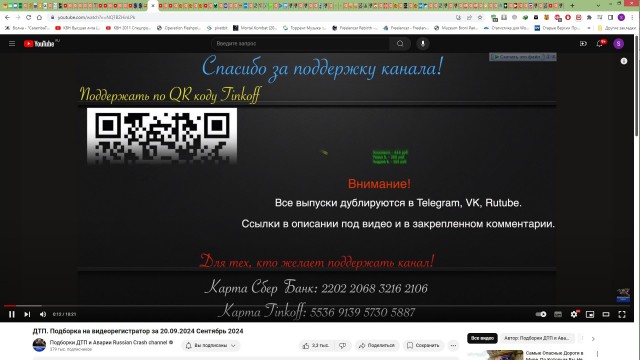Image resolution: width=640 pixels, height=360 pixels.
Task: Switch to miniplayer mode
Action: coord(590,314)
